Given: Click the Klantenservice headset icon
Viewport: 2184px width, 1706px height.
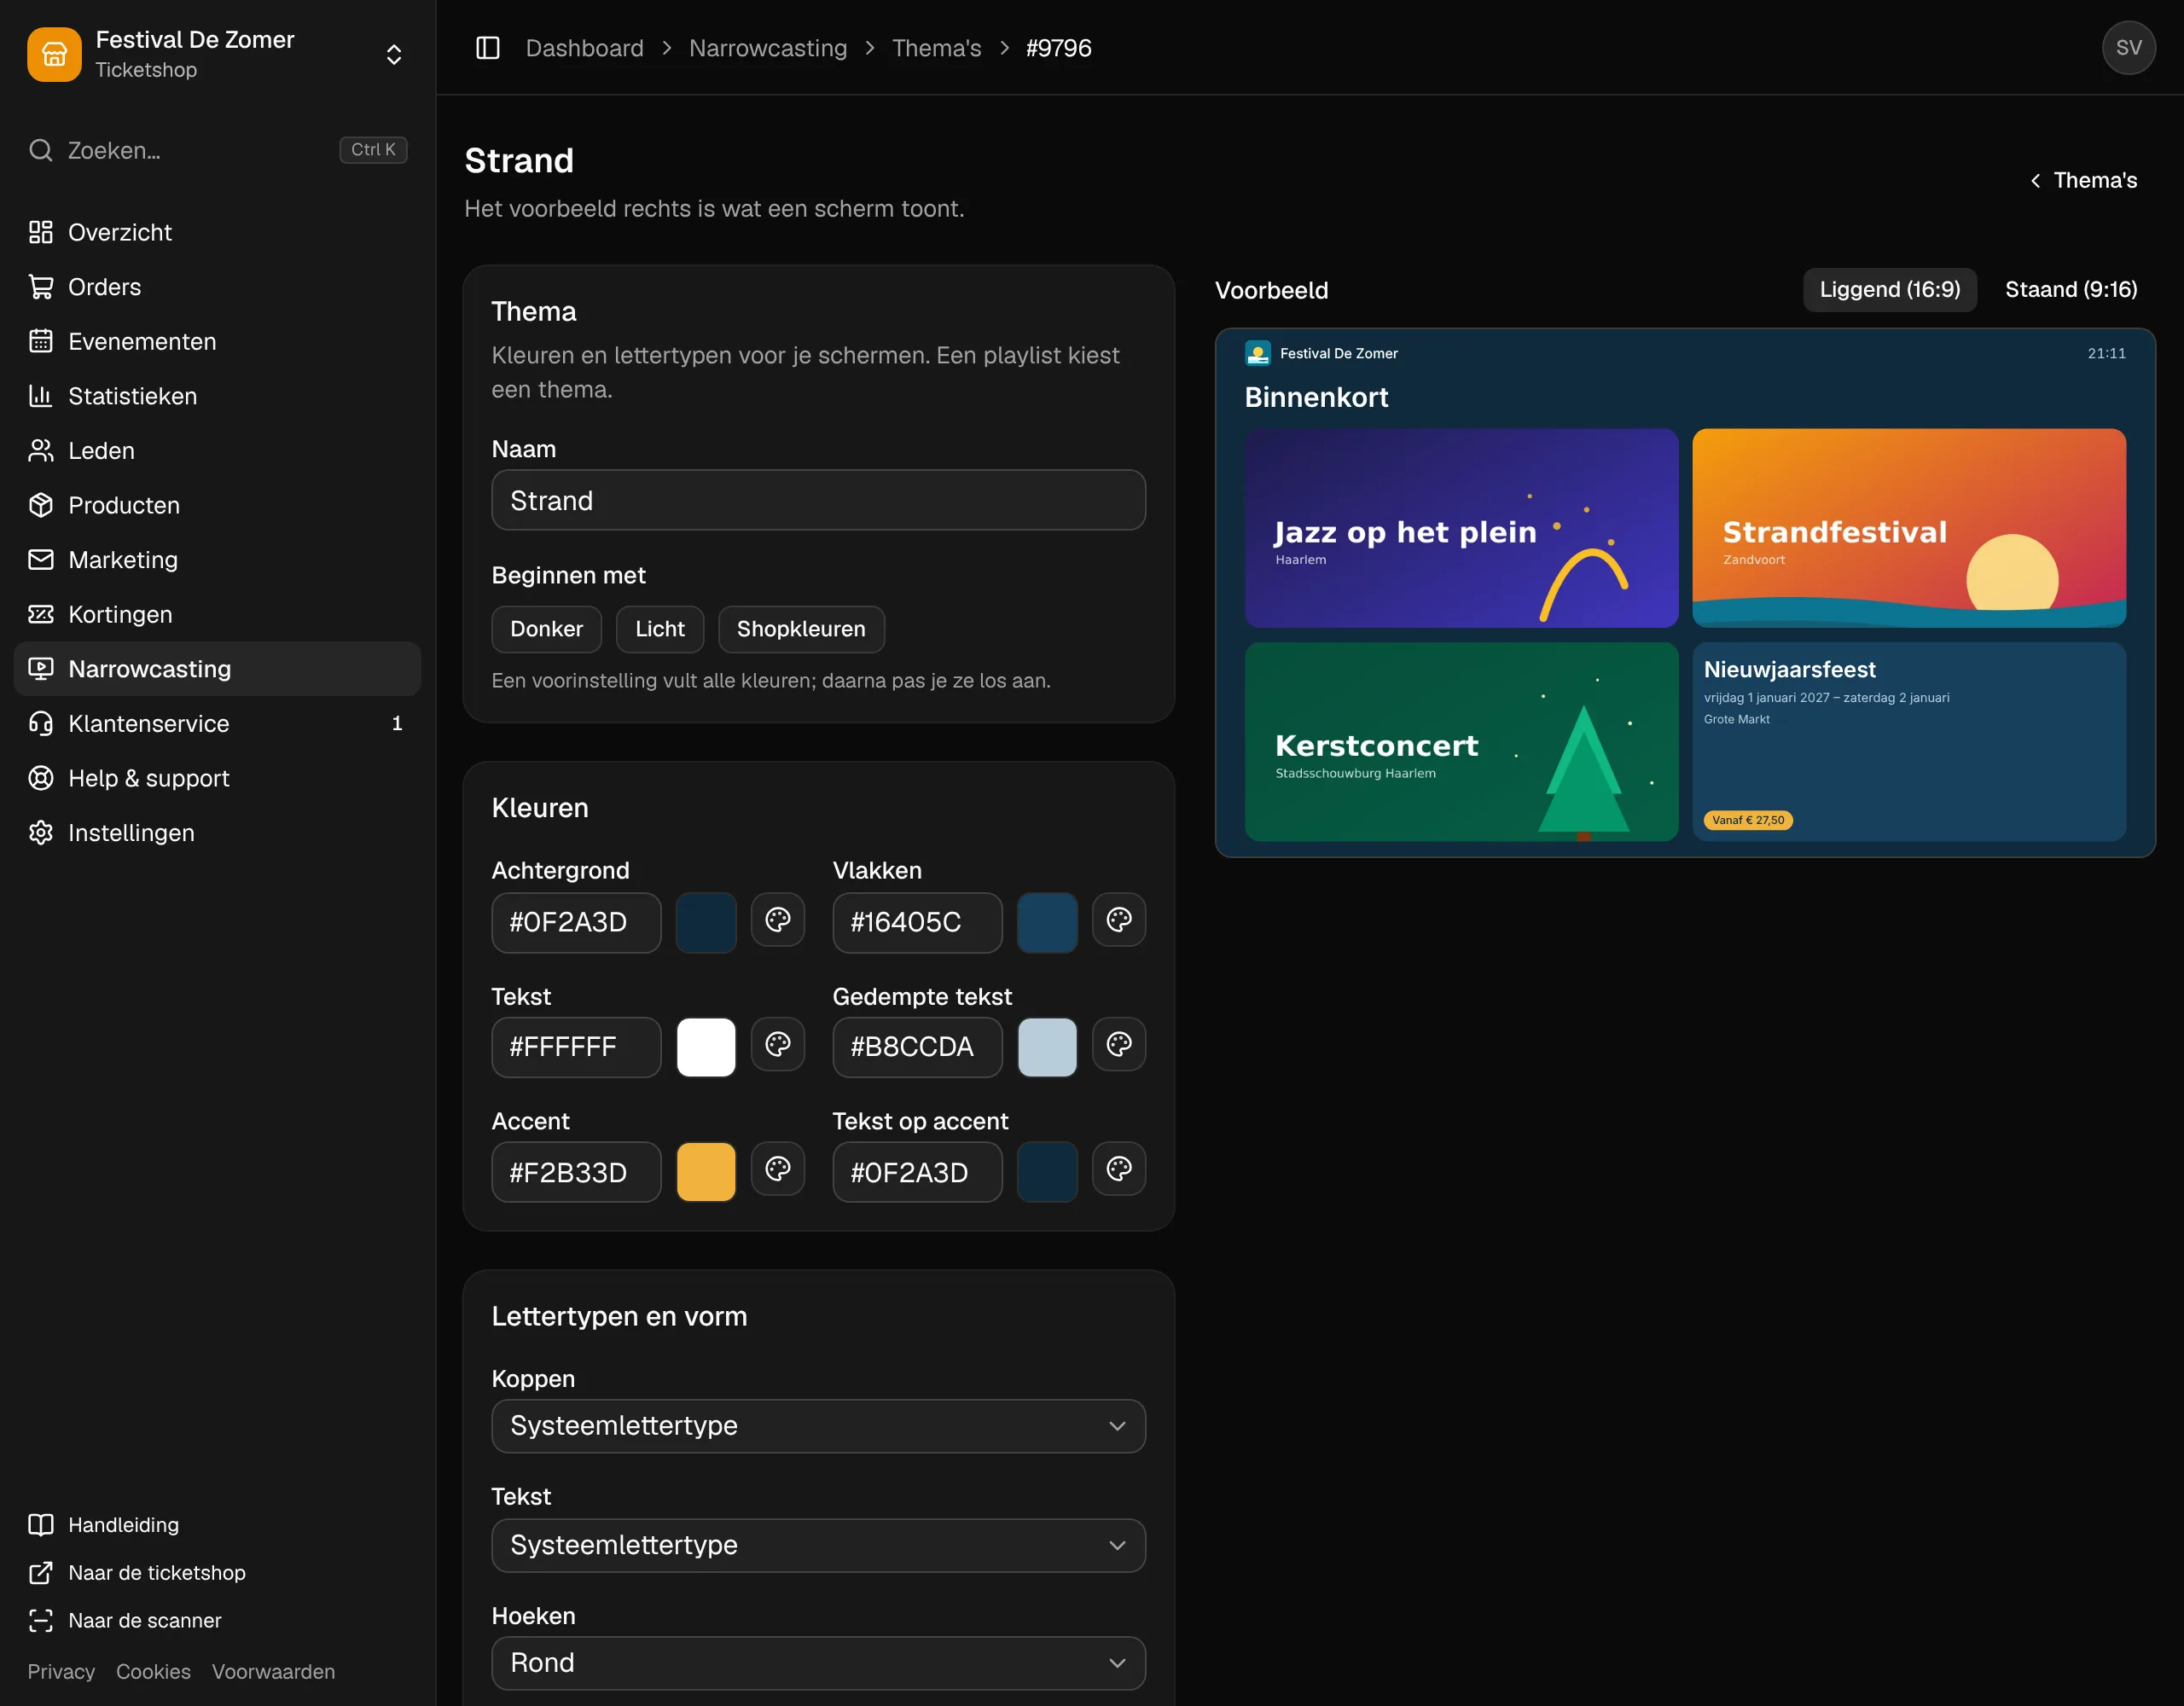Looking at the screenshot, I should pyautogui.click(x=41, y=723).
